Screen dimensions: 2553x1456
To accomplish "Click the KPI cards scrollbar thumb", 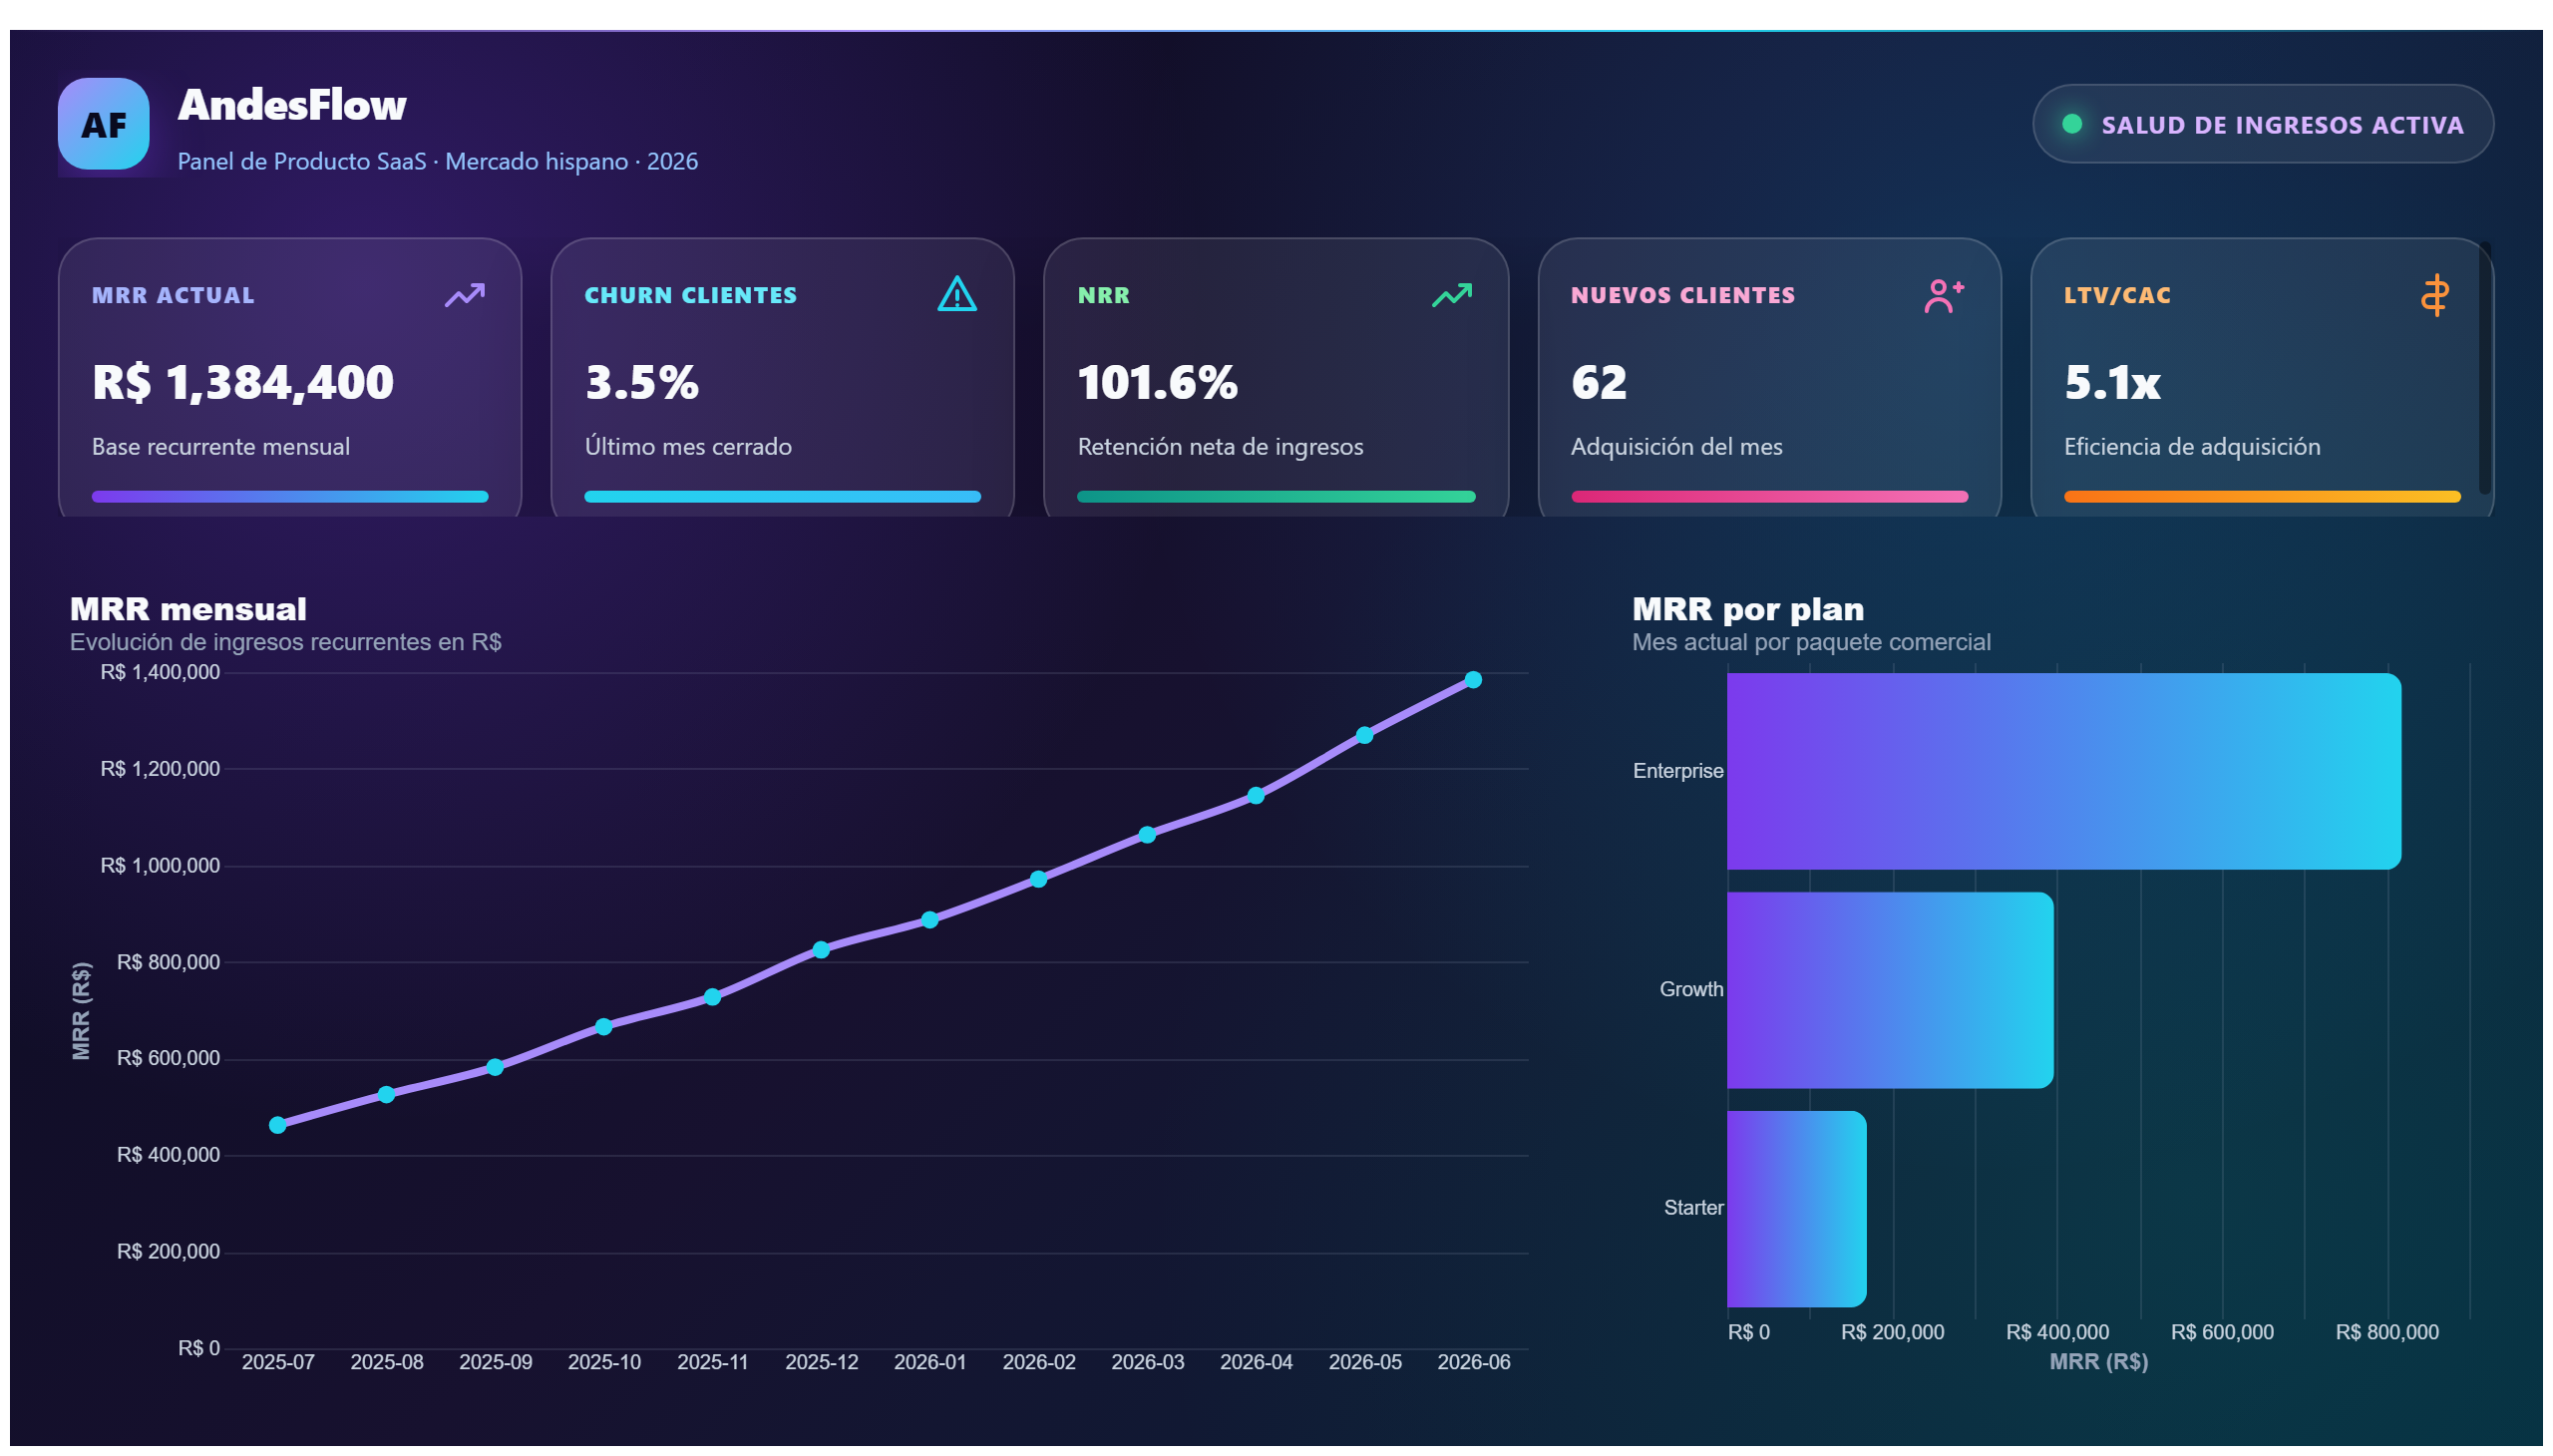I will [x=2485, y=368].
